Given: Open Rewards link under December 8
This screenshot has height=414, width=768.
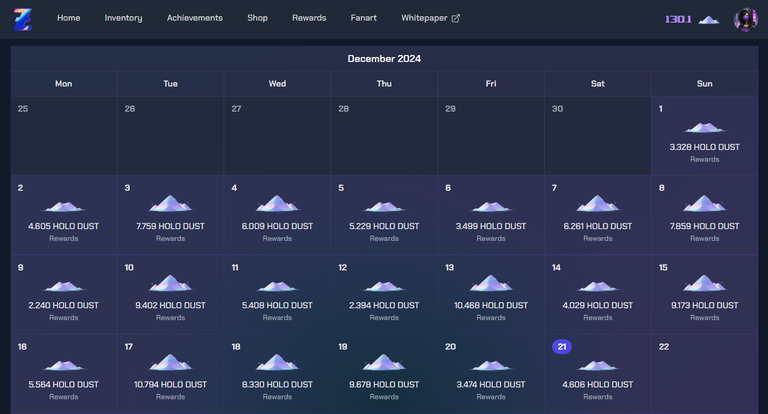Looking at the screenshot, I should point(704,239).
